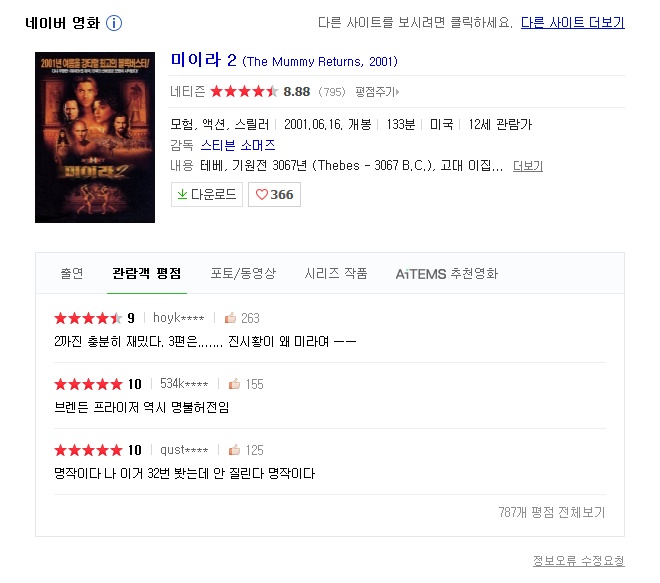
Task: Click the Mummy Returns poster thumbnail
Action: [95, 137]
